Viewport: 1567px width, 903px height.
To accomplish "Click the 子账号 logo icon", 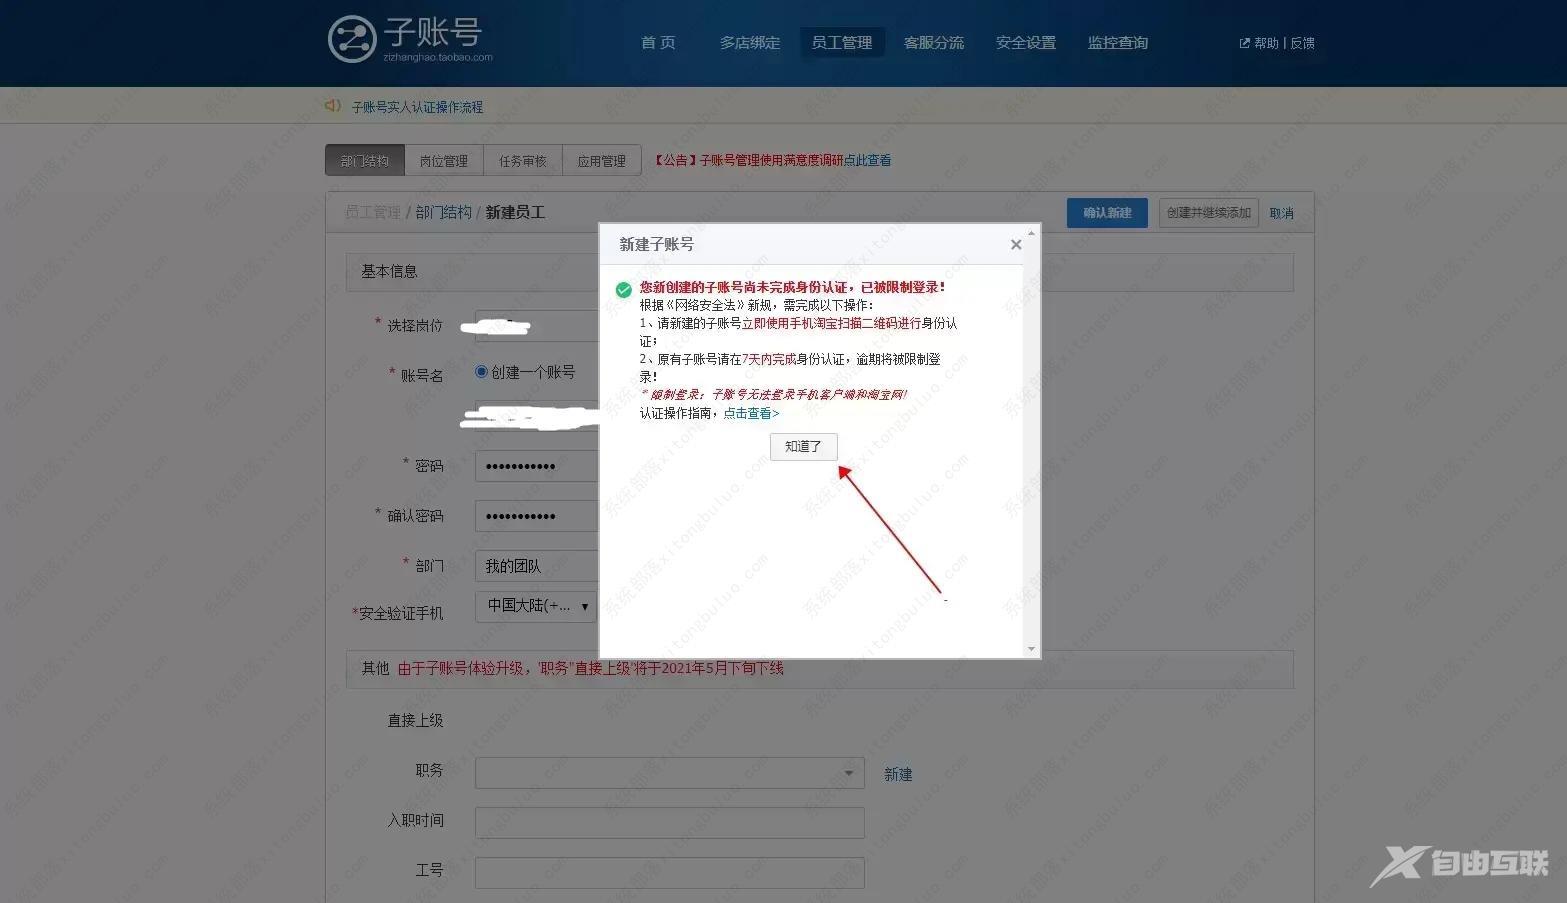I will [x=352, y=38].
